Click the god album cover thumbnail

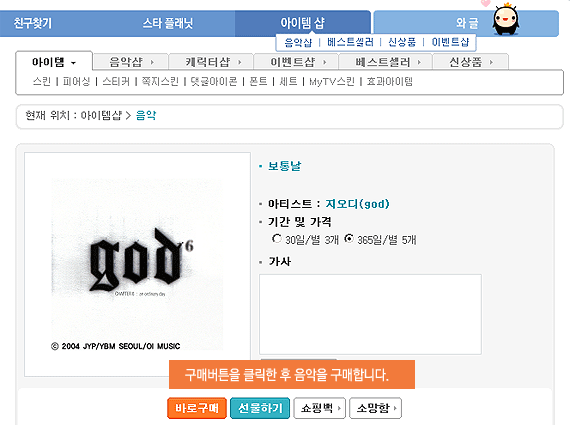tap(137, 264)
